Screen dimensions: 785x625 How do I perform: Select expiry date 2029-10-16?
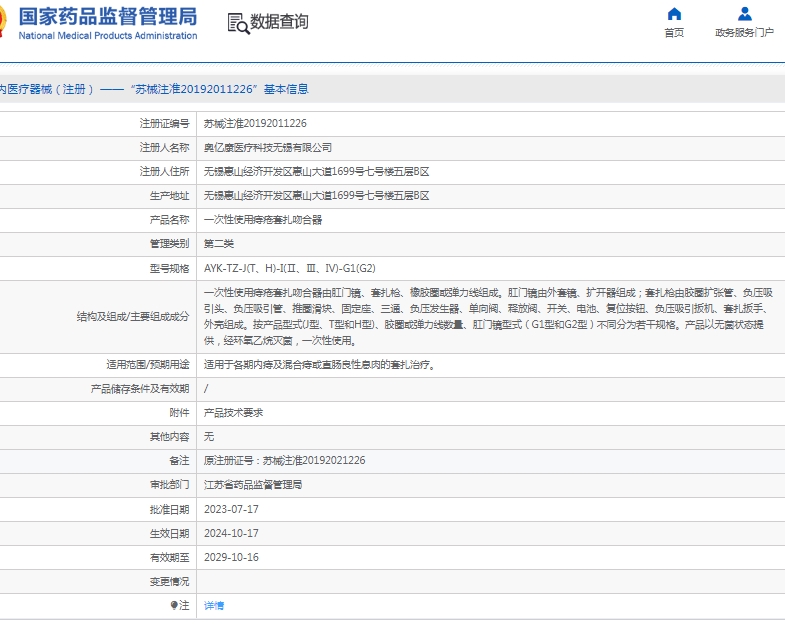(x=231, y=557)
